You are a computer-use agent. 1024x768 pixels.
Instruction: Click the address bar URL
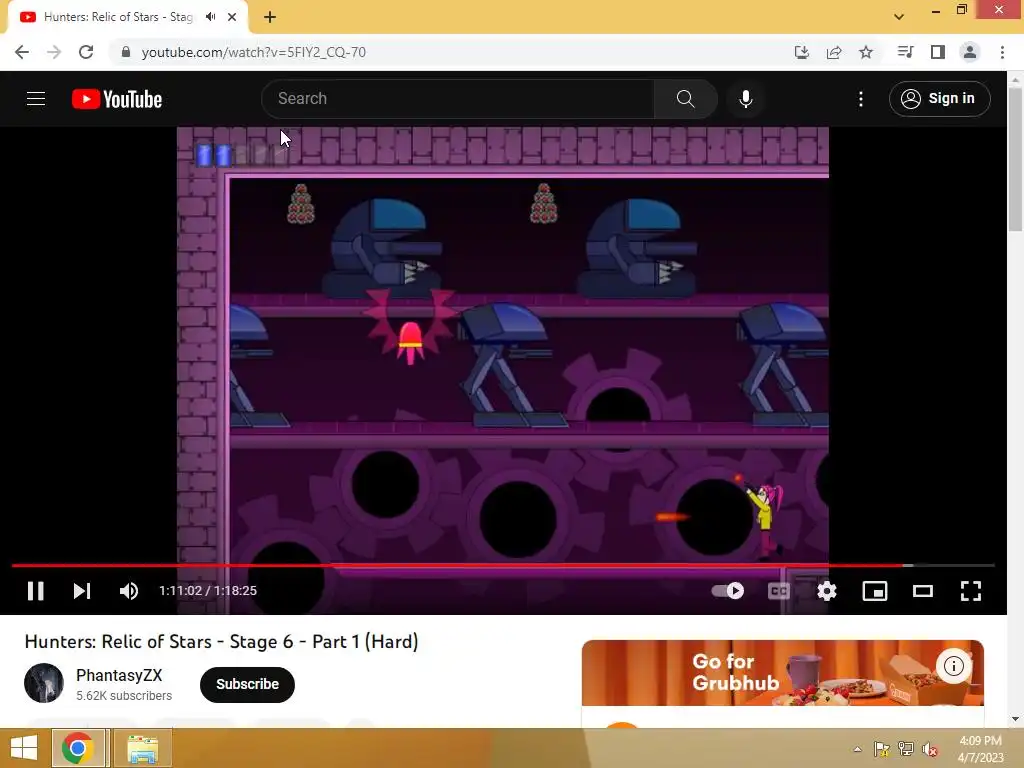pos(253,52)
